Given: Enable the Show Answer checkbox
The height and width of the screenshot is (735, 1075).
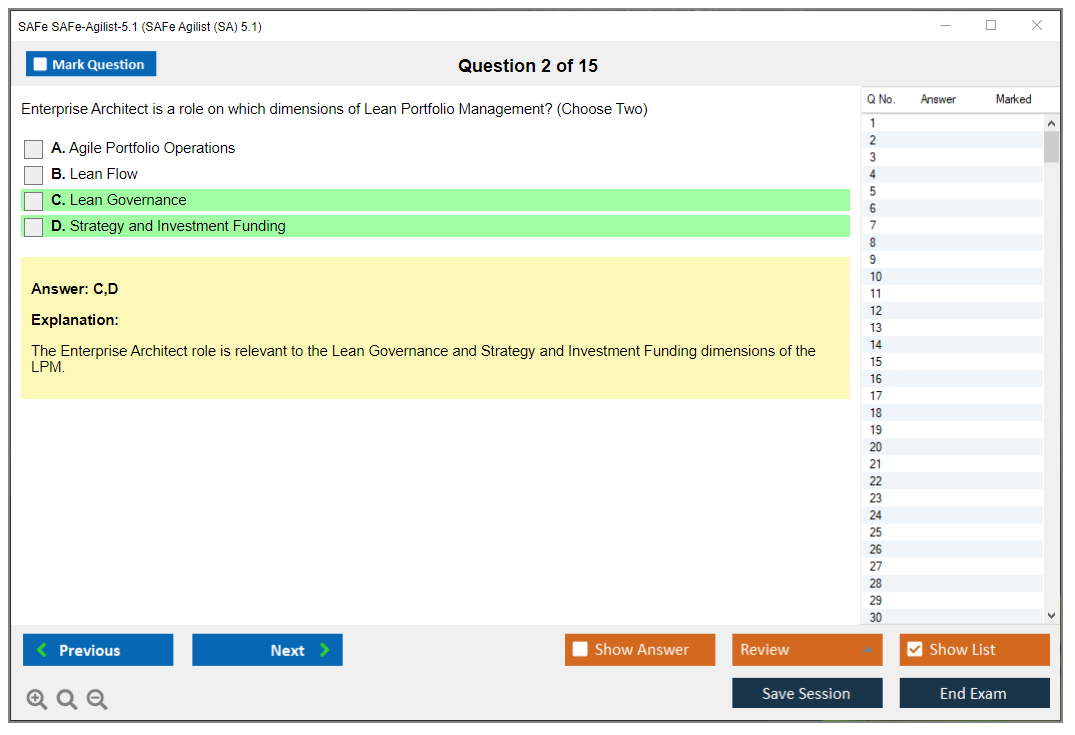Looking at the screenshot, I should (x=581, y=650).
